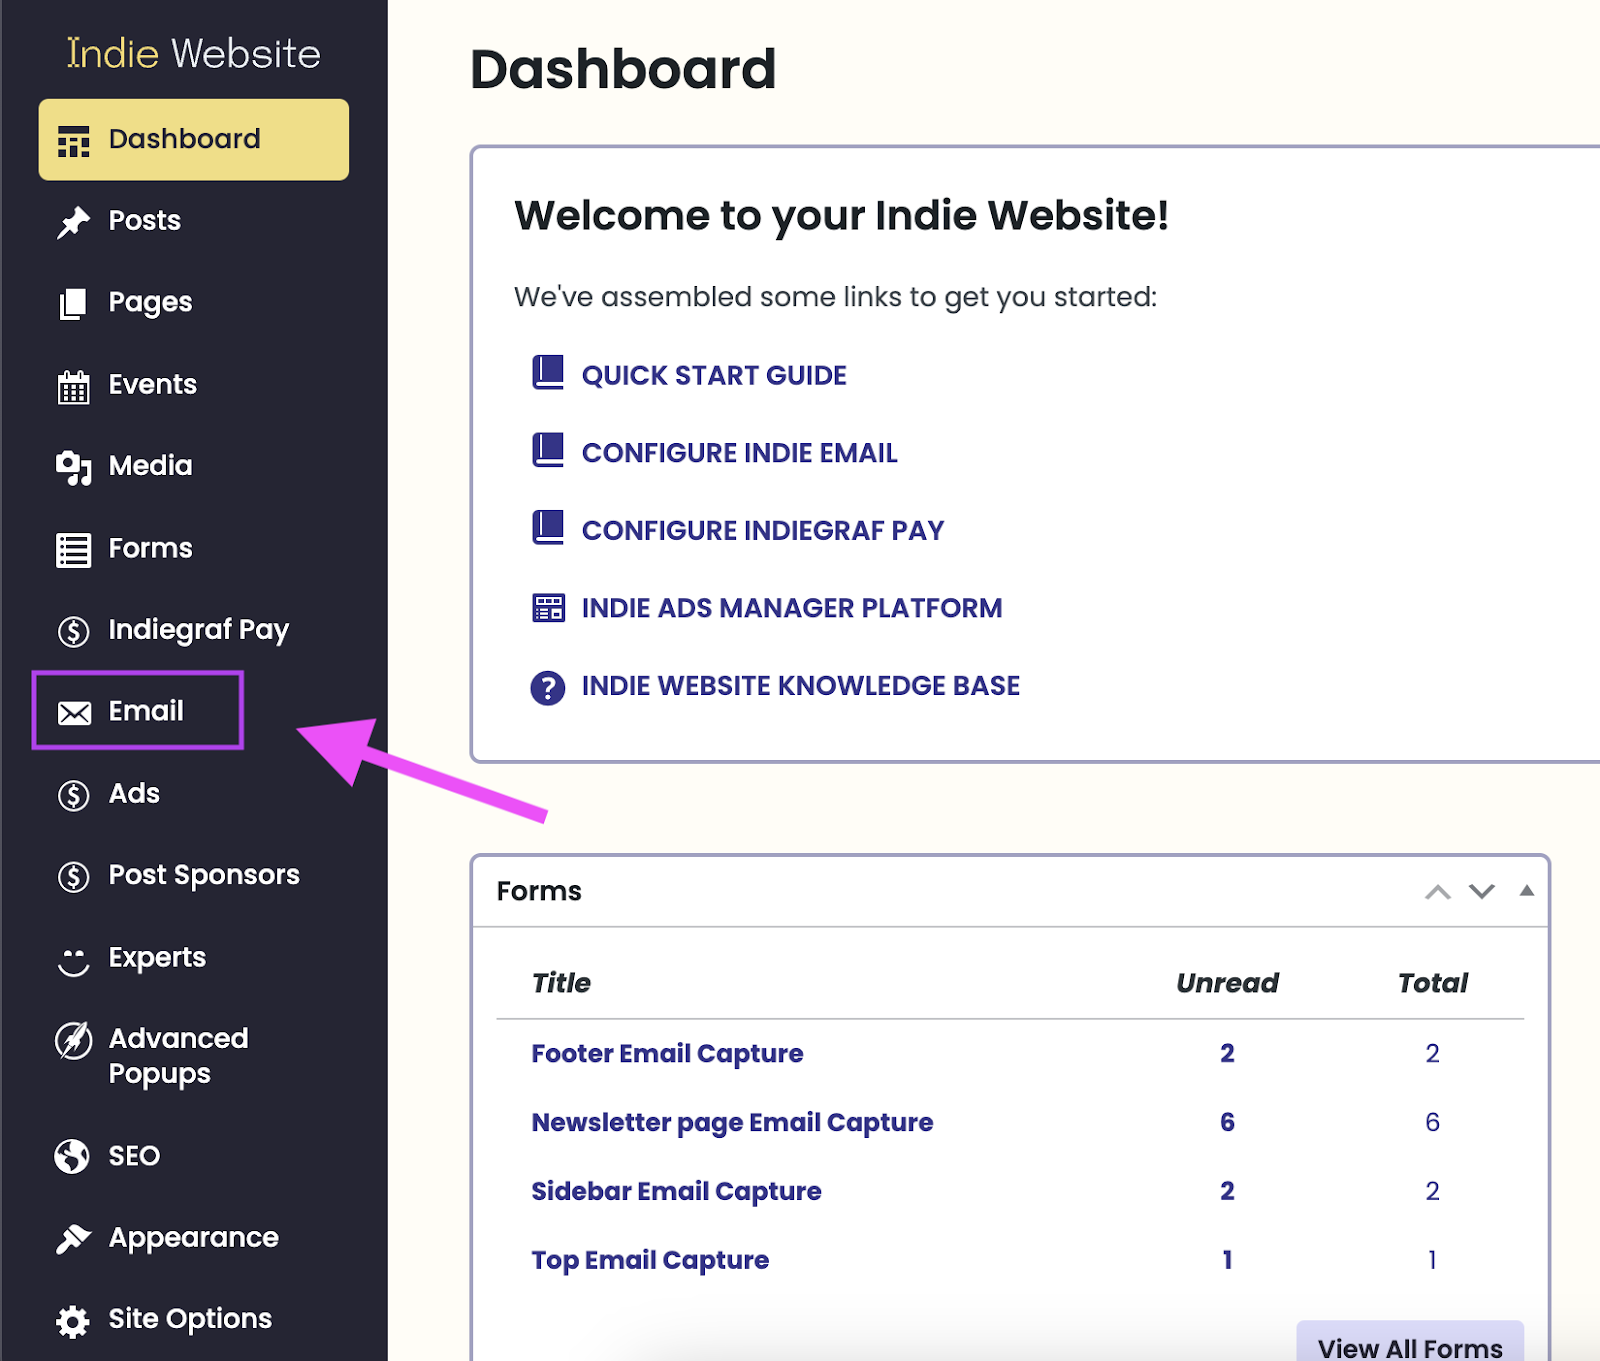Move Forms widget down with chevron
Screen dimensions: 1600x1361
tap(1481, 892)
